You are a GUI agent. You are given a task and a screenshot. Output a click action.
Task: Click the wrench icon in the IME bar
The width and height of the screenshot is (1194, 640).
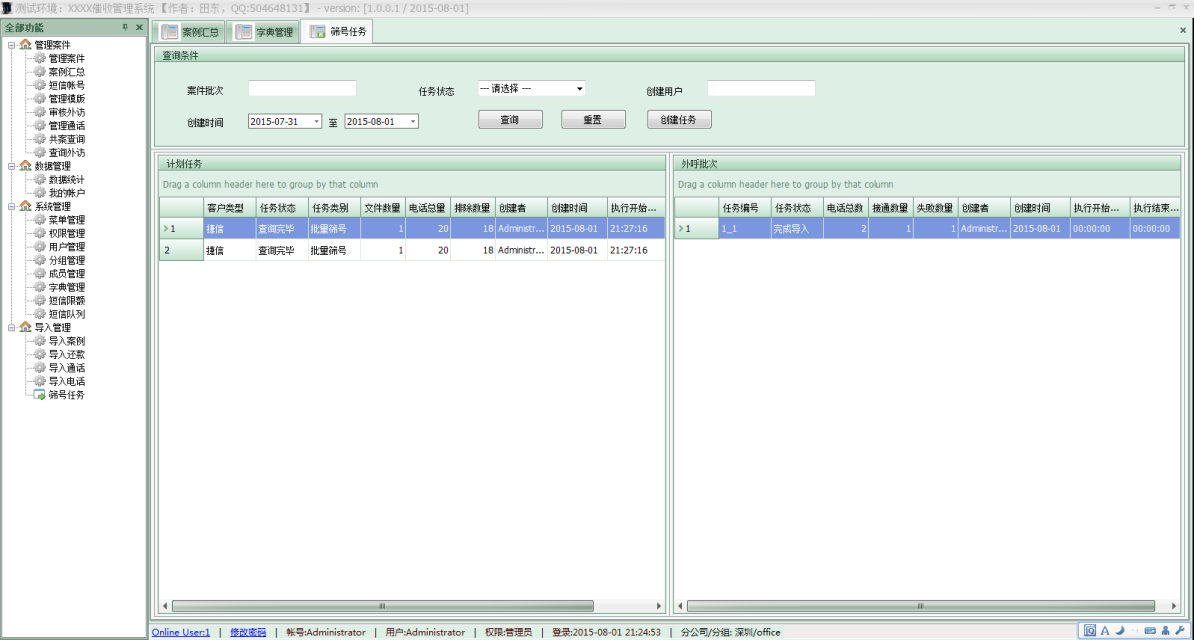1180,631
